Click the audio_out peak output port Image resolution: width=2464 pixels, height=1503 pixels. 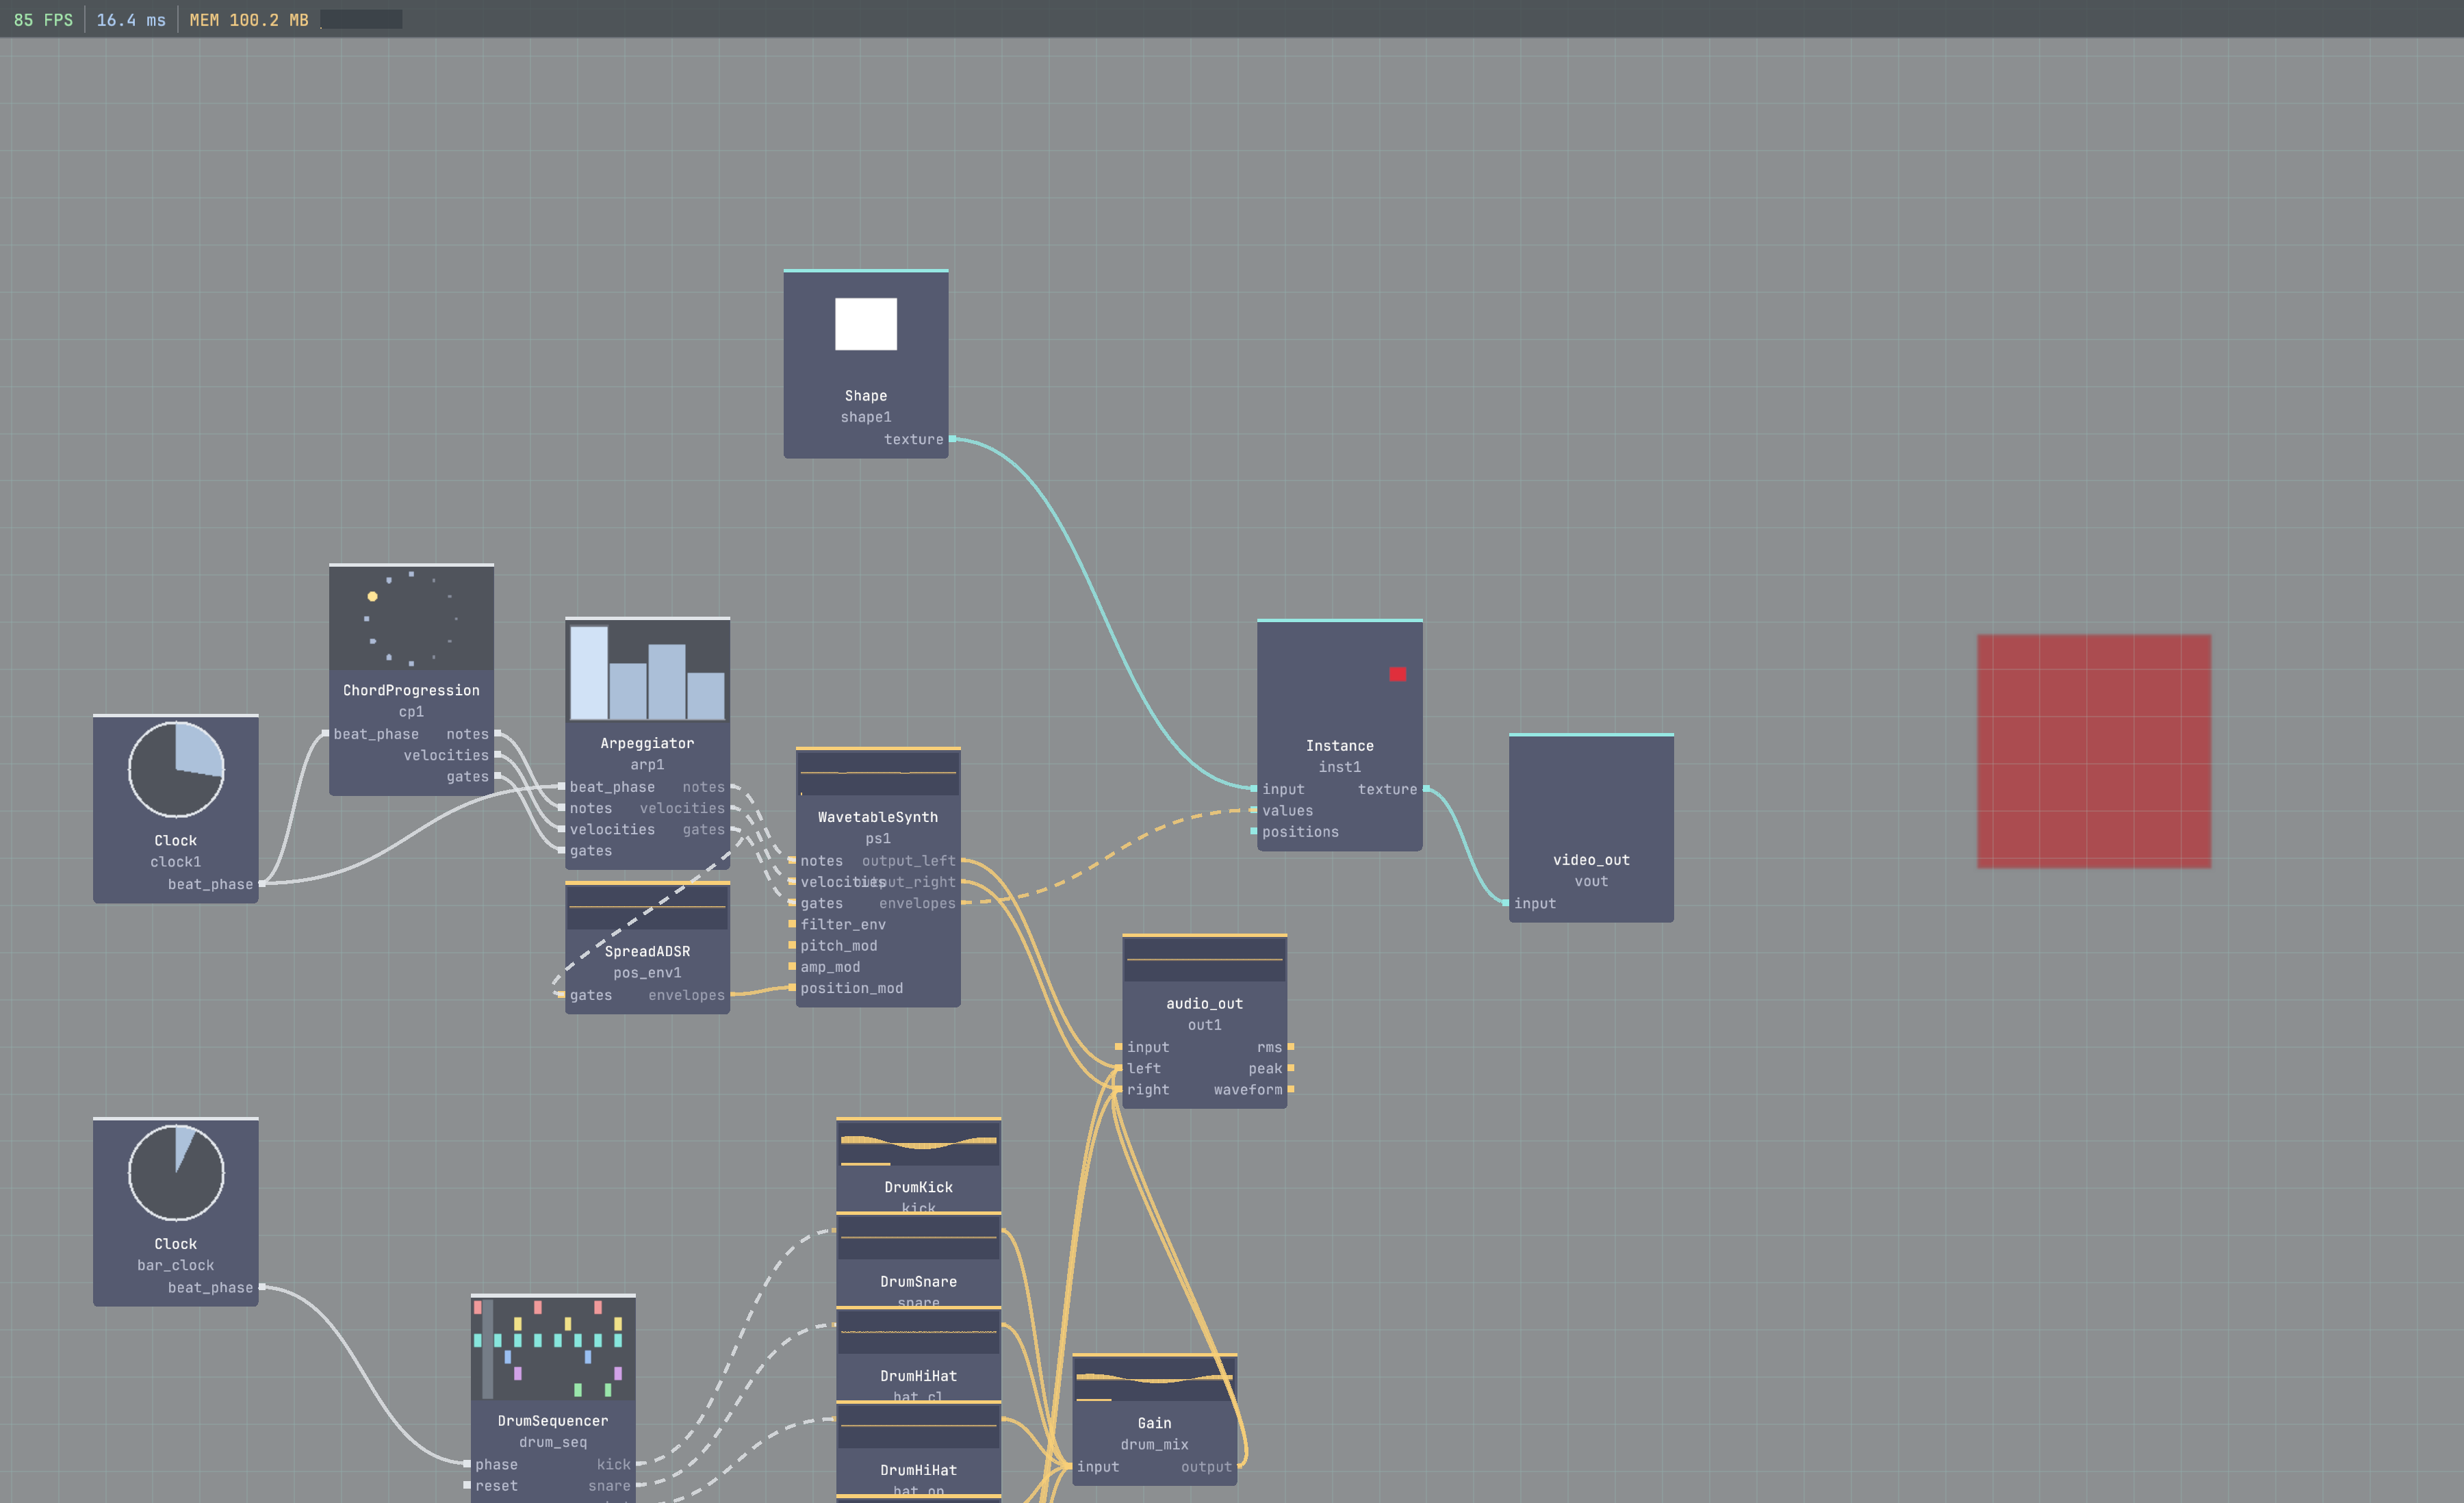(1291, 1068)
